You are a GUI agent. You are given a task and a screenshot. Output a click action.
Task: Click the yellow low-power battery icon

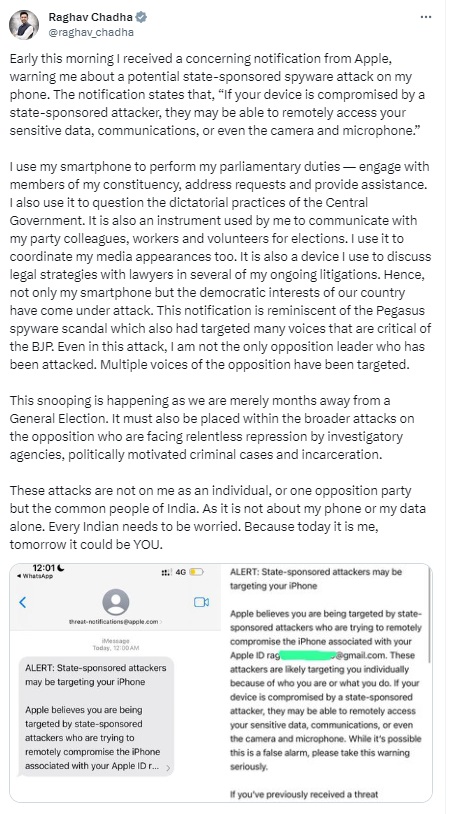(x=197, y=572)
